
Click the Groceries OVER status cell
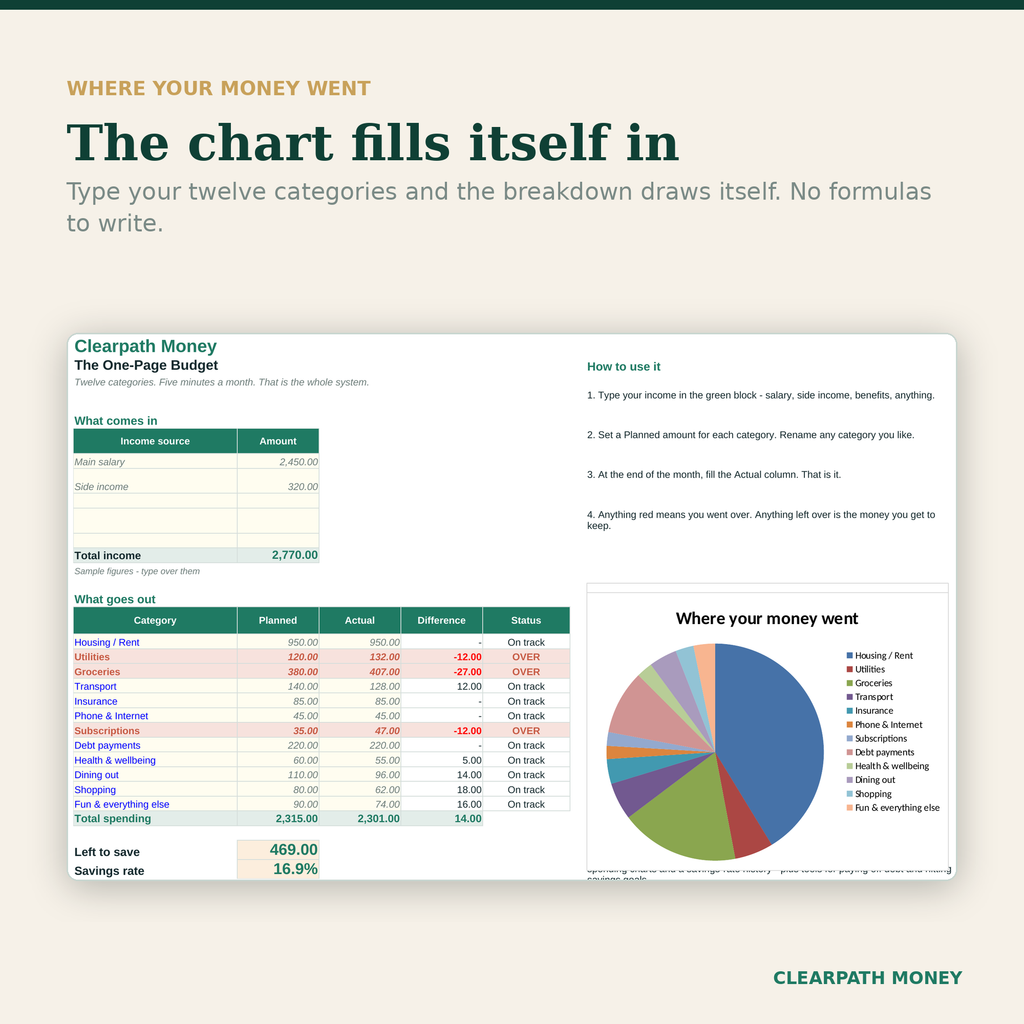(x=526, y=671)
